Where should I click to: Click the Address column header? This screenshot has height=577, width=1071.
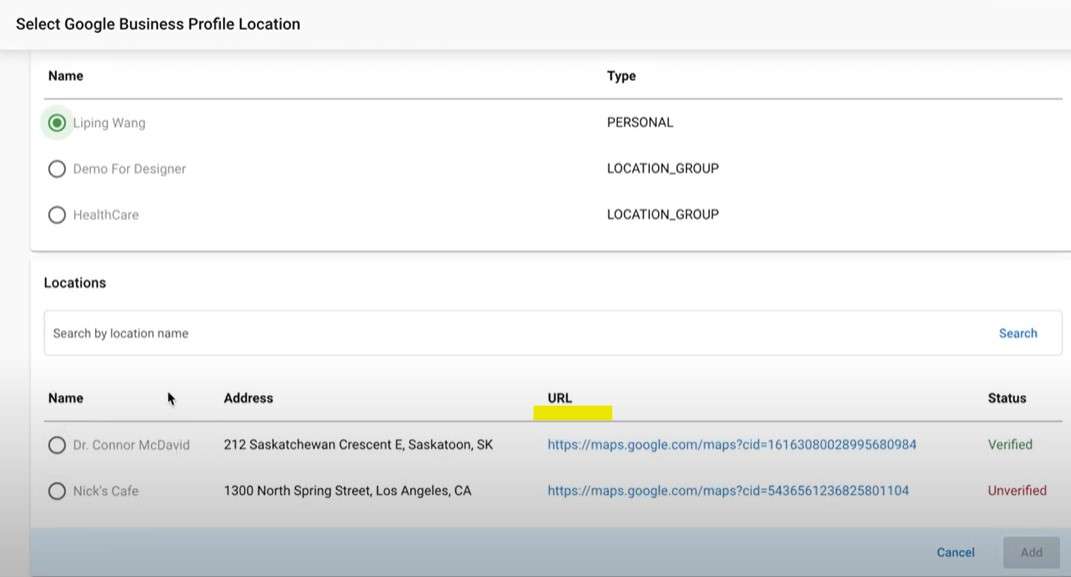tap(248, 398)
